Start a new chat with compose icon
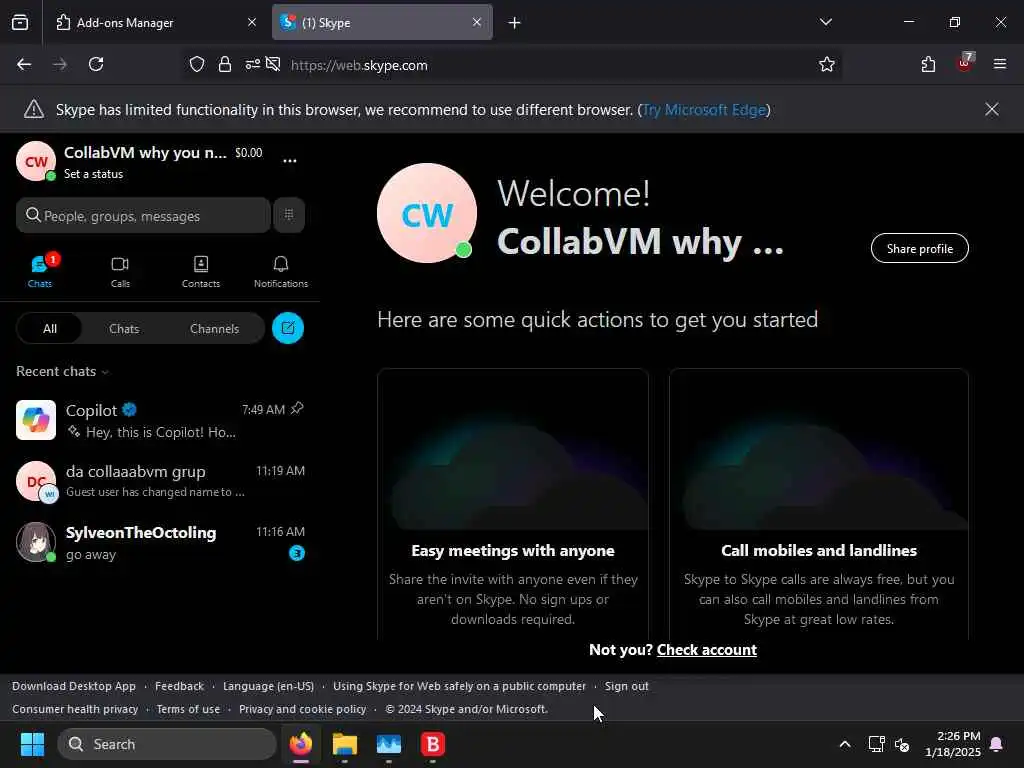This screenshot has height=768, width=1024. pyautogui.click(x=288, y=328)
